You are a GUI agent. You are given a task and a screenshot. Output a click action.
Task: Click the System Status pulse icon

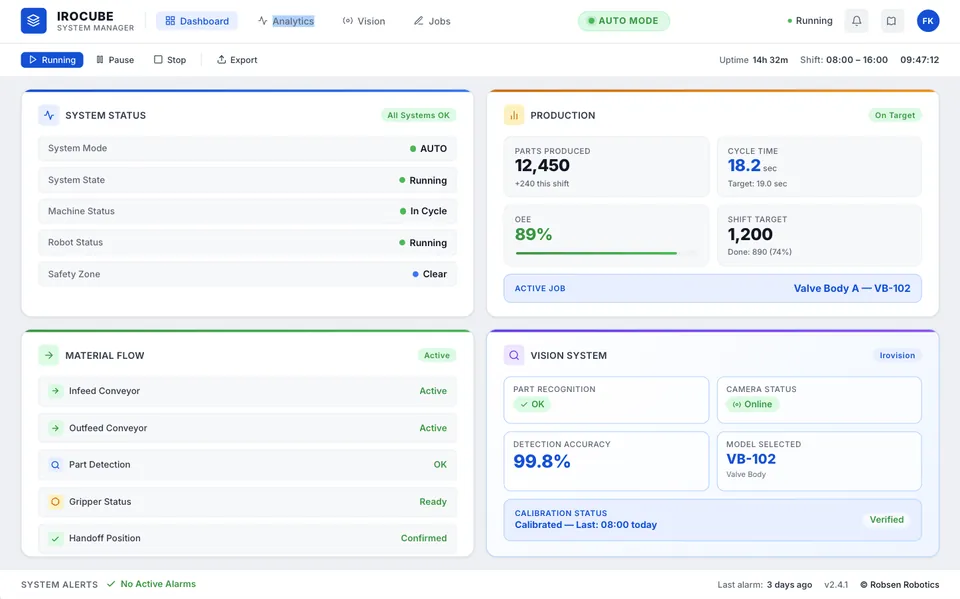tap(49, 115)
